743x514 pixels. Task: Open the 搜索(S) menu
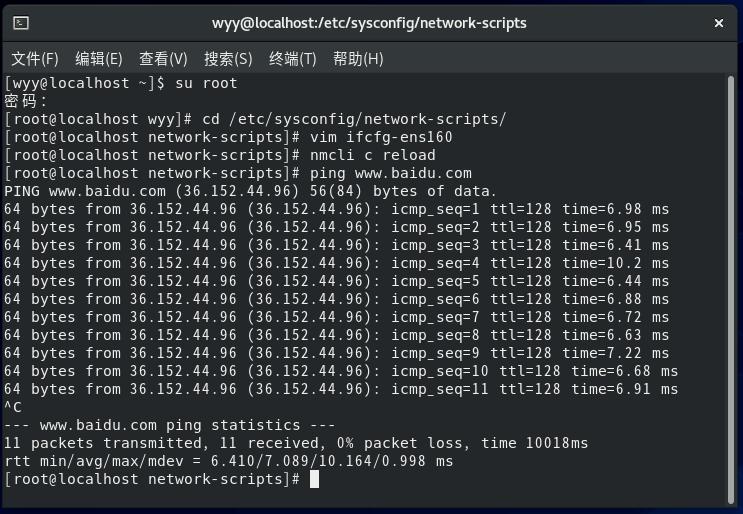[x=228, y=59]
